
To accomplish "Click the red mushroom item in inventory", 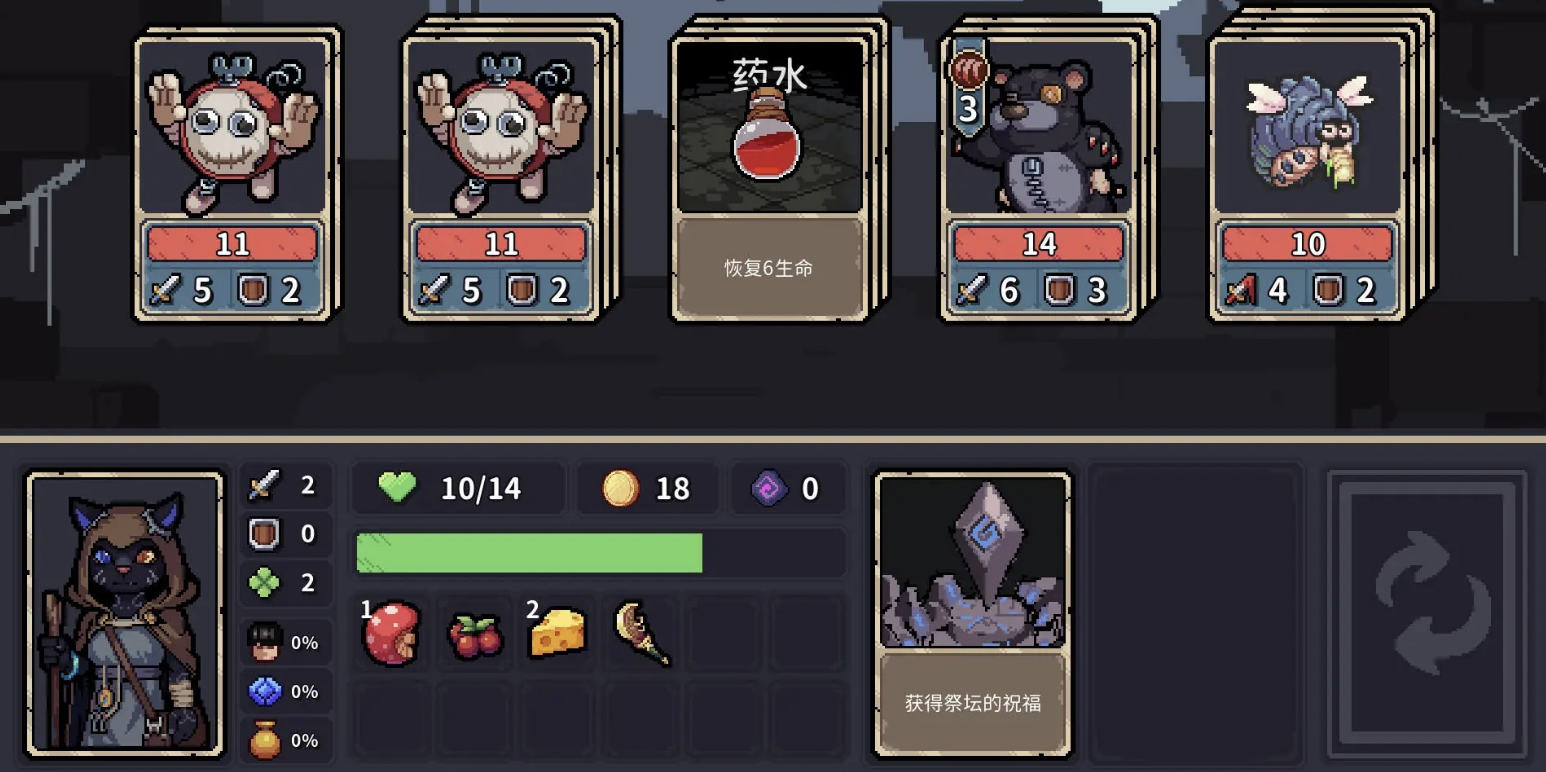I will click(x=392, y=632).
